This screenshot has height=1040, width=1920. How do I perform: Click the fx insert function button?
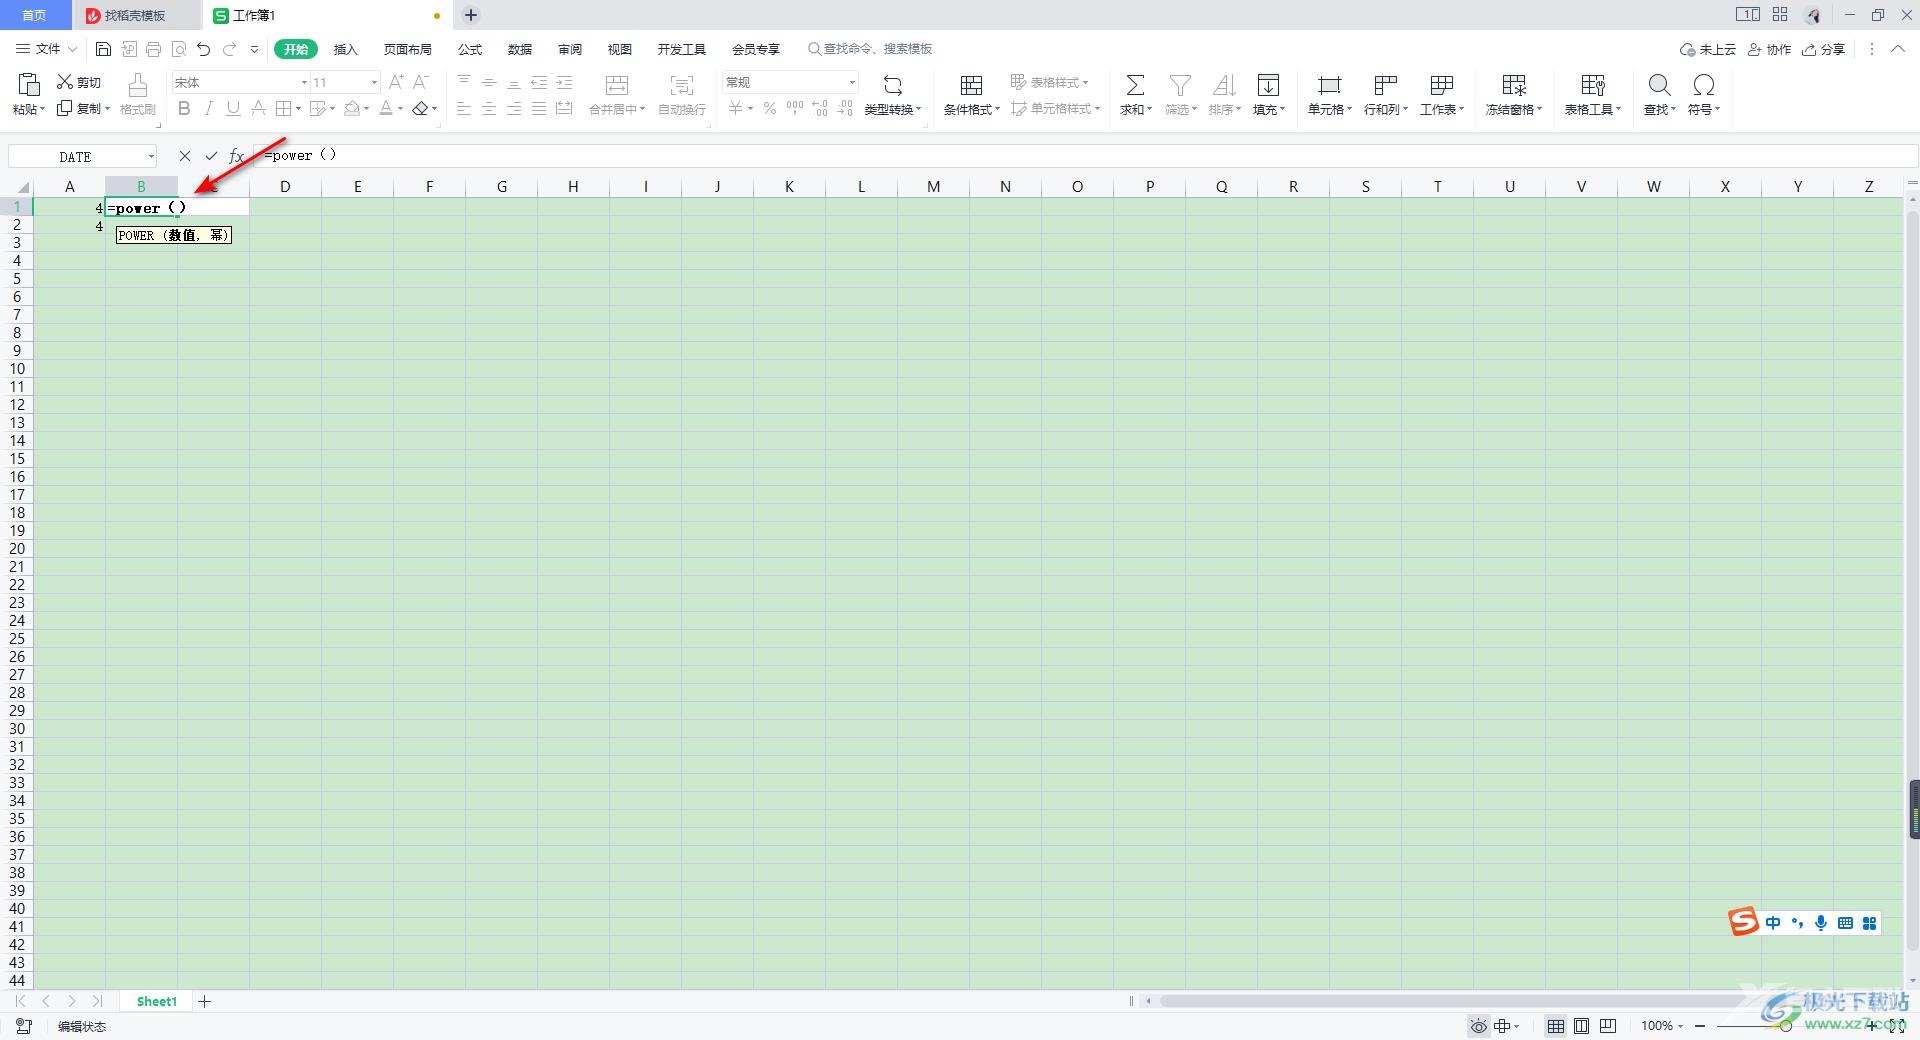[237, 156]
